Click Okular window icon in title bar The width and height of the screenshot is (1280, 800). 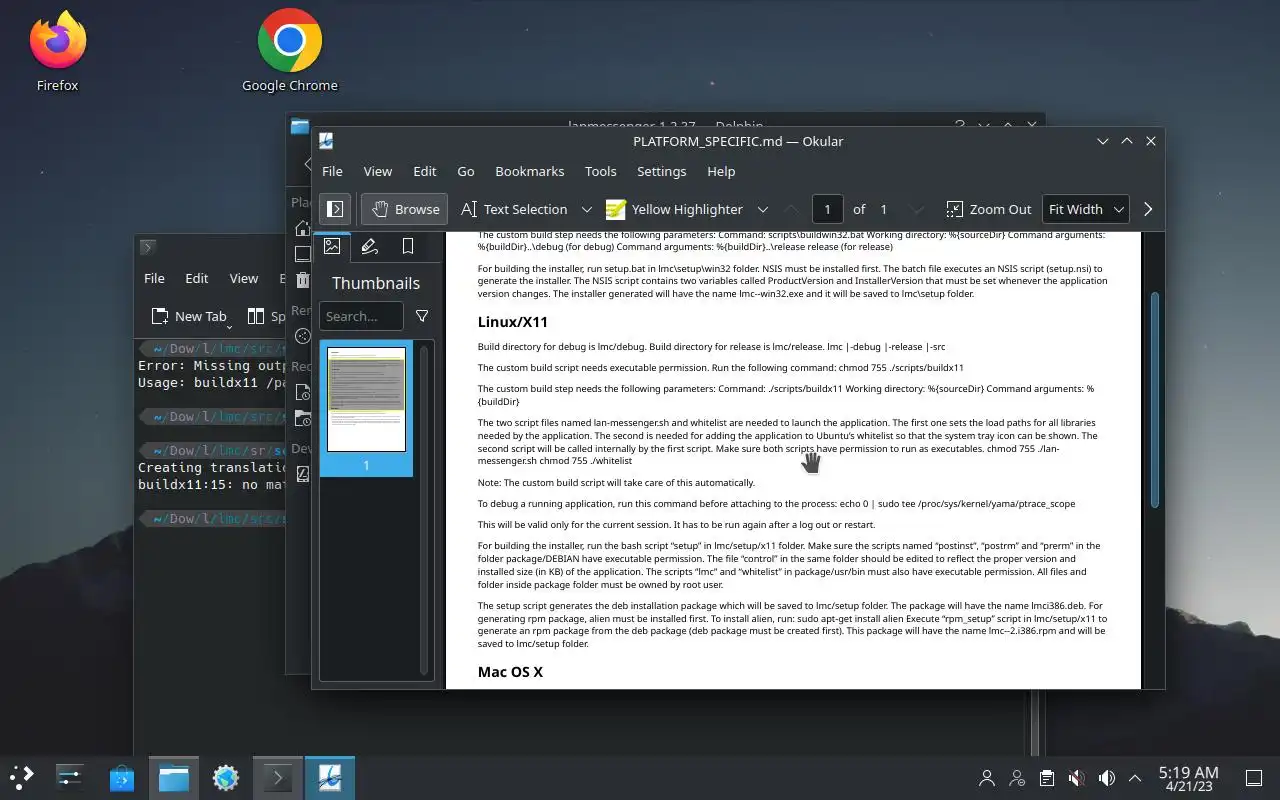tap(326, 141)
